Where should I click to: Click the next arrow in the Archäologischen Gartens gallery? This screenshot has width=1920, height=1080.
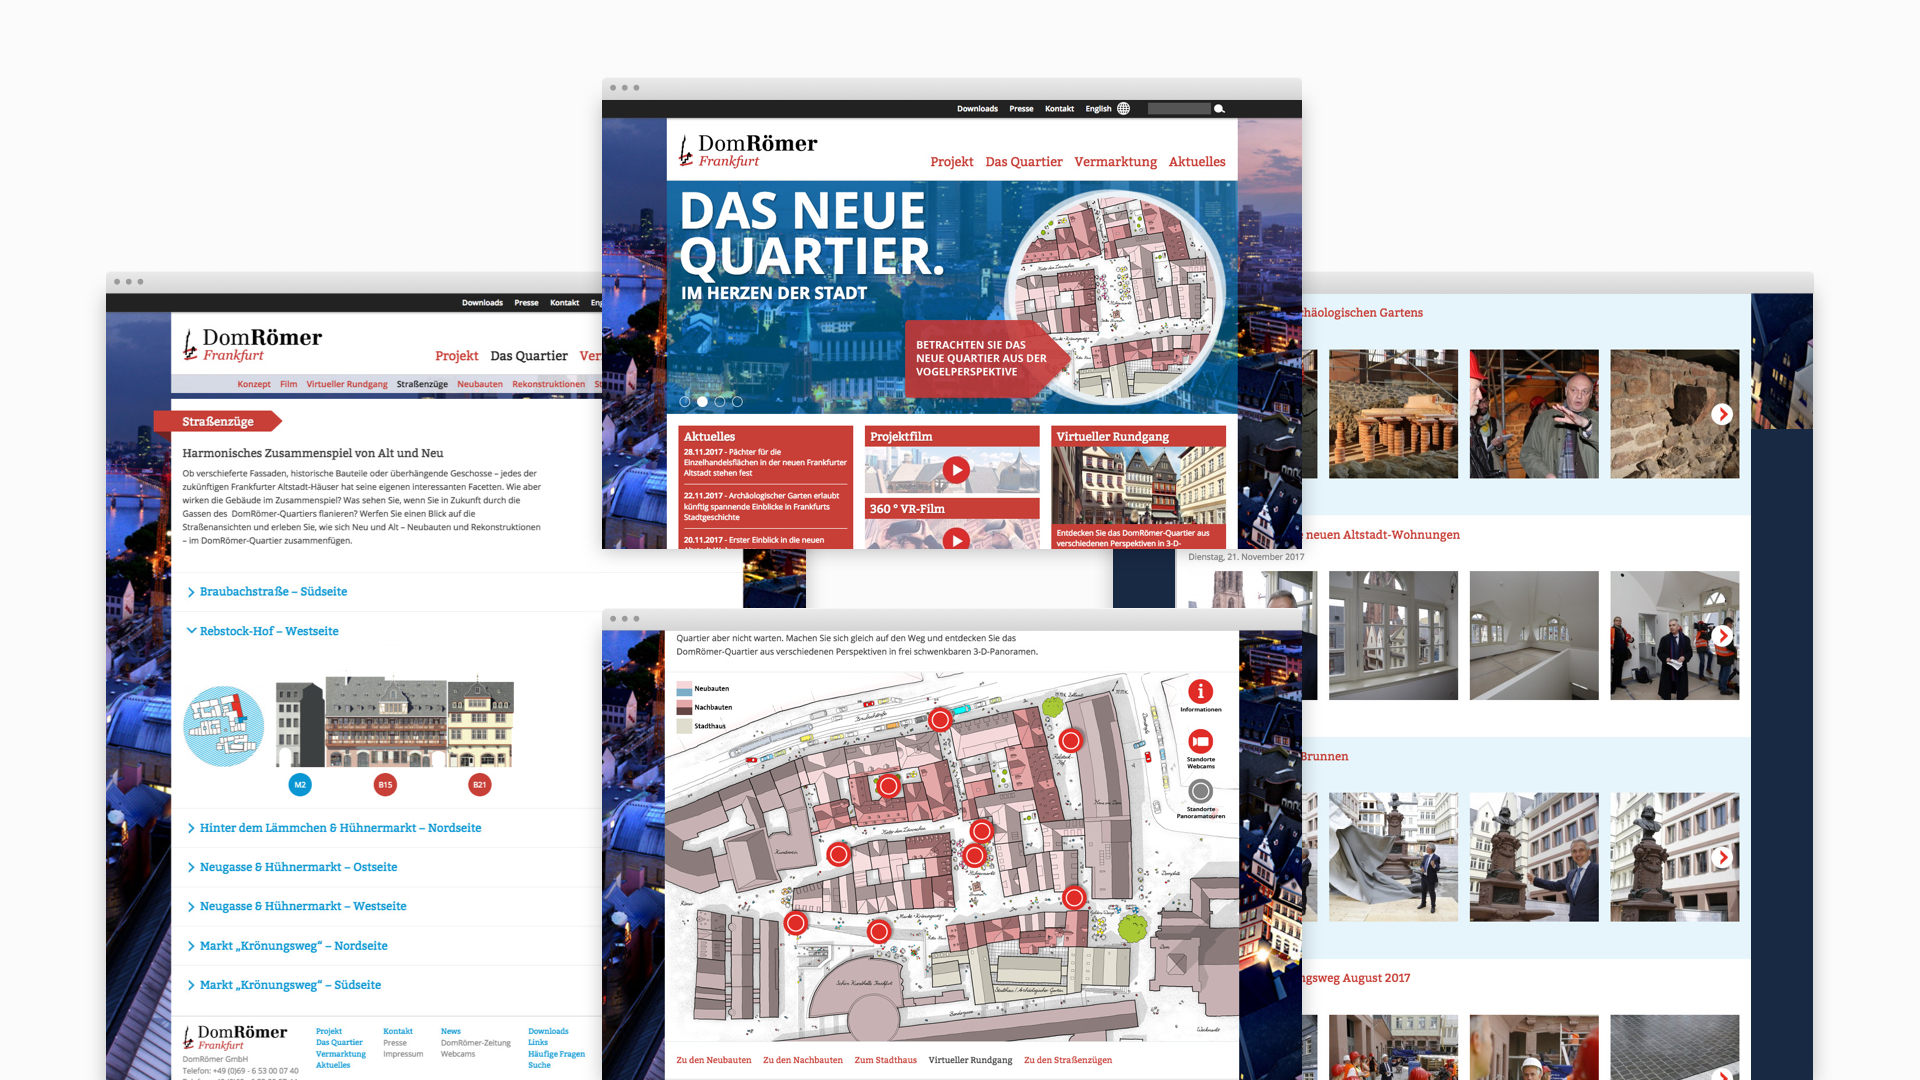pos(1721,414)
